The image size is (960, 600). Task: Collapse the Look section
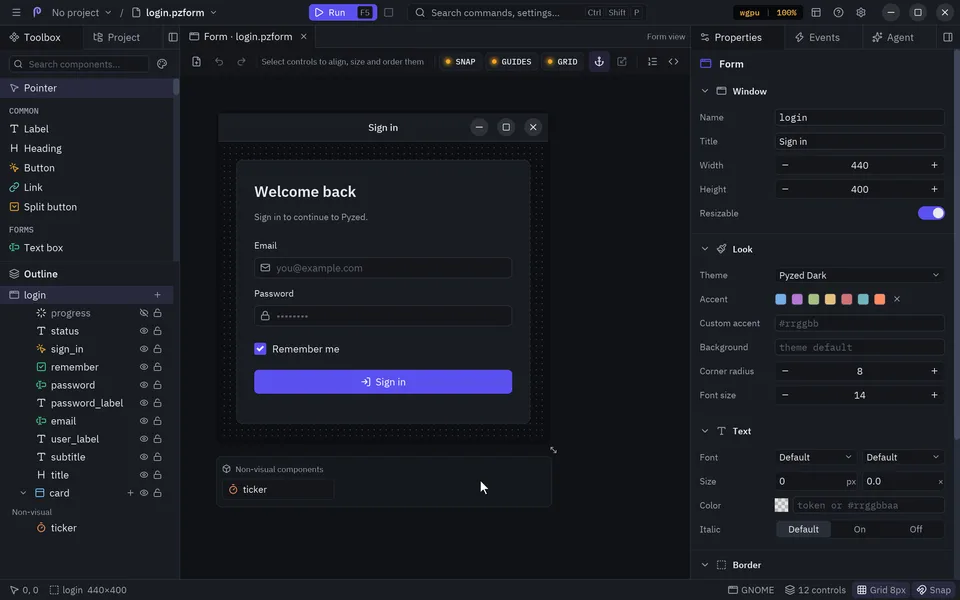point(705,249)
